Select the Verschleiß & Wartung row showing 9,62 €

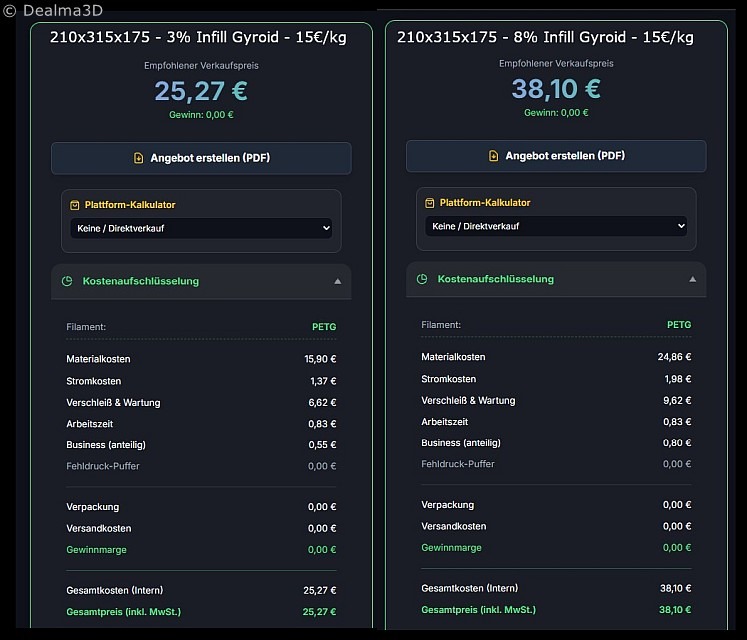pyautogui.click(x=555, y=400)
